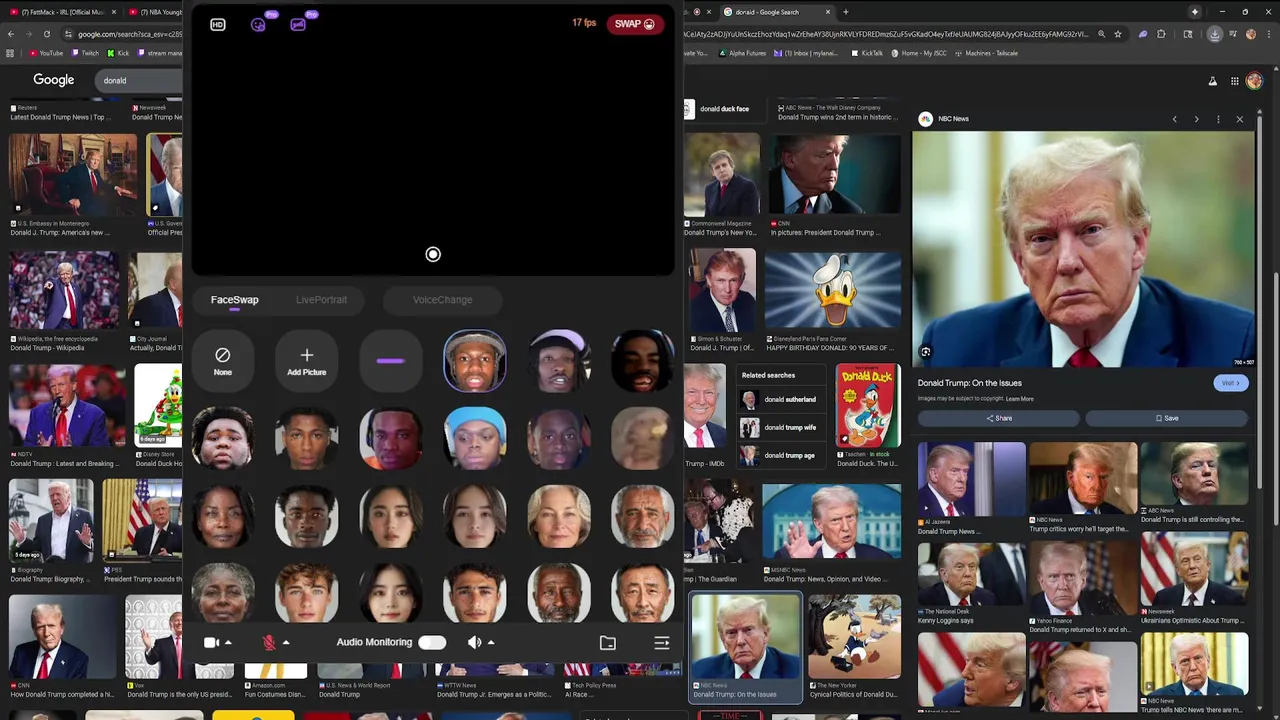Toggle the HD quality icon
The width and height of the screenshot is (1280, 720).
tap(218, 25)
